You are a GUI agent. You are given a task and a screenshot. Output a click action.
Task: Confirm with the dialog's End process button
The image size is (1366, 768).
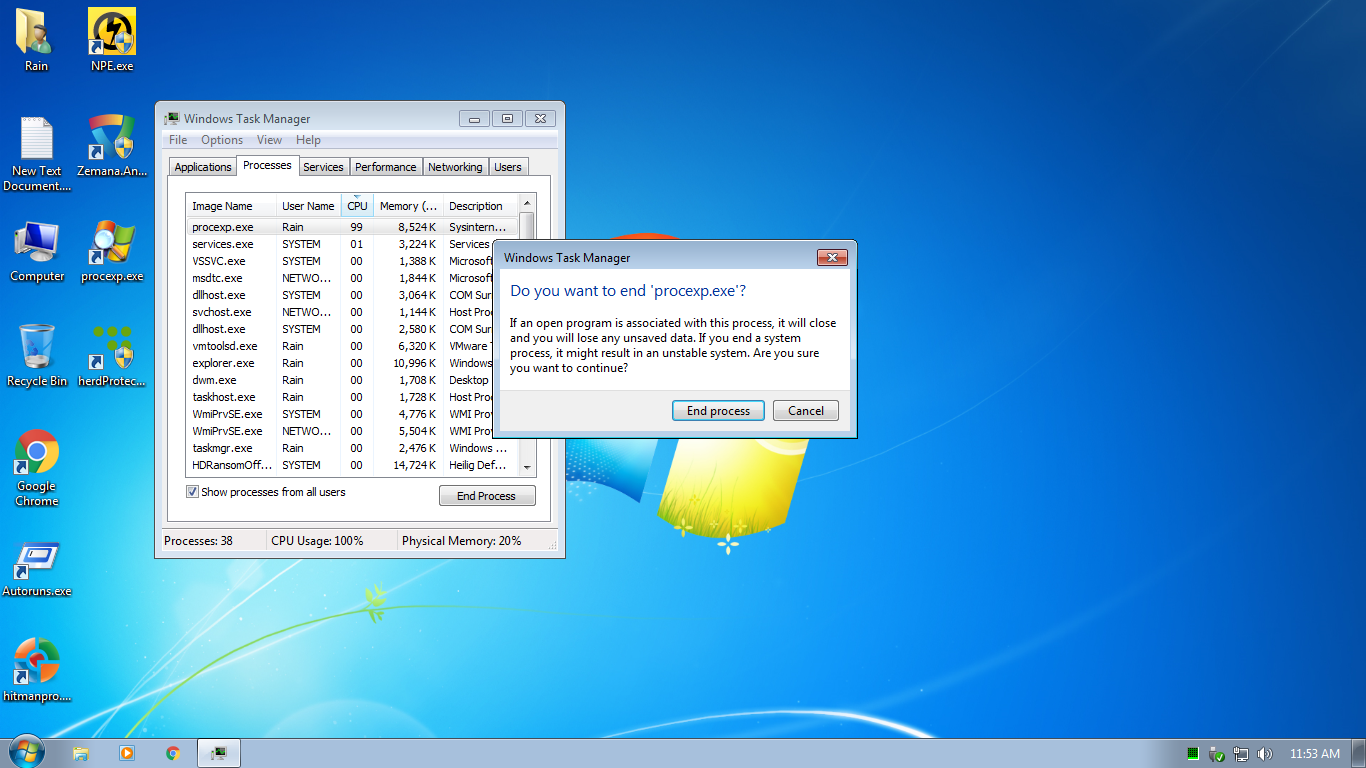(718, 411)
